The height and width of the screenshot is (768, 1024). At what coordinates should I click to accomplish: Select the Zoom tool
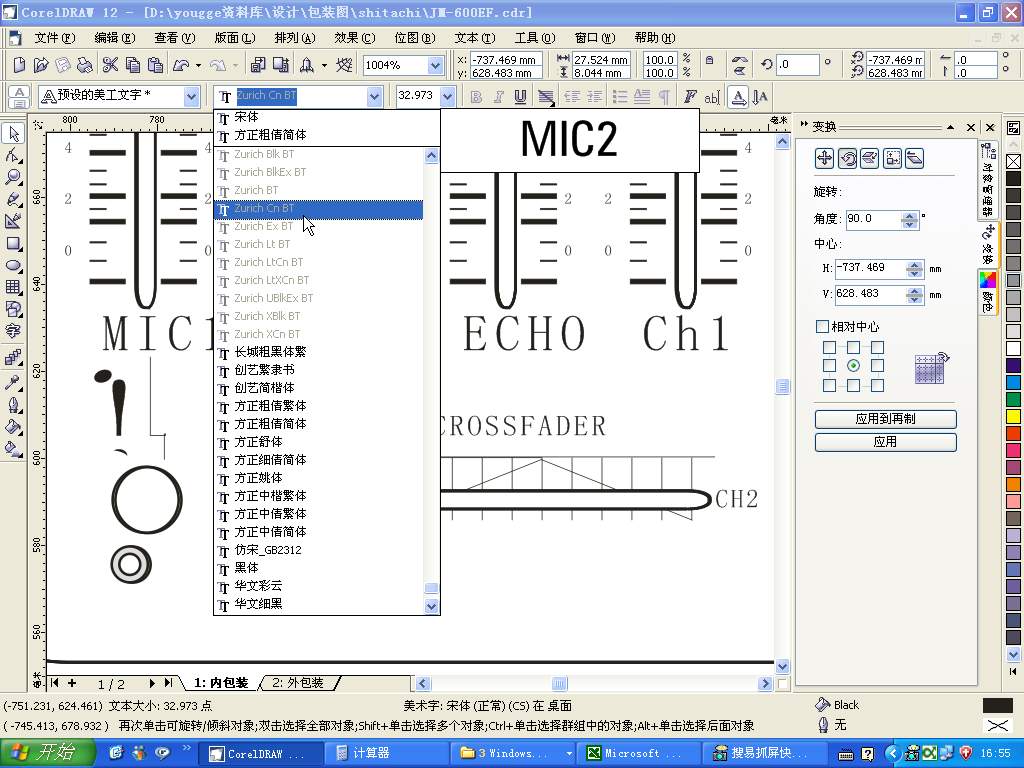point(13,177)
